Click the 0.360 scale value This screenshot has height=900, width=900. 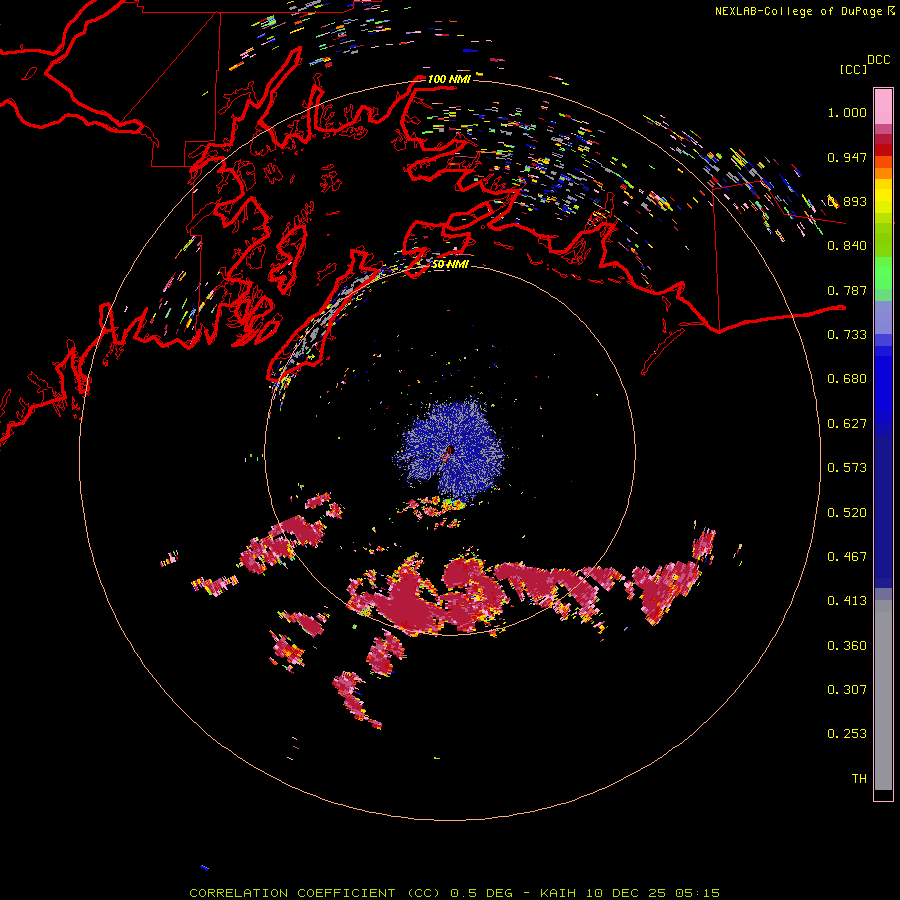tap(847, 646)
